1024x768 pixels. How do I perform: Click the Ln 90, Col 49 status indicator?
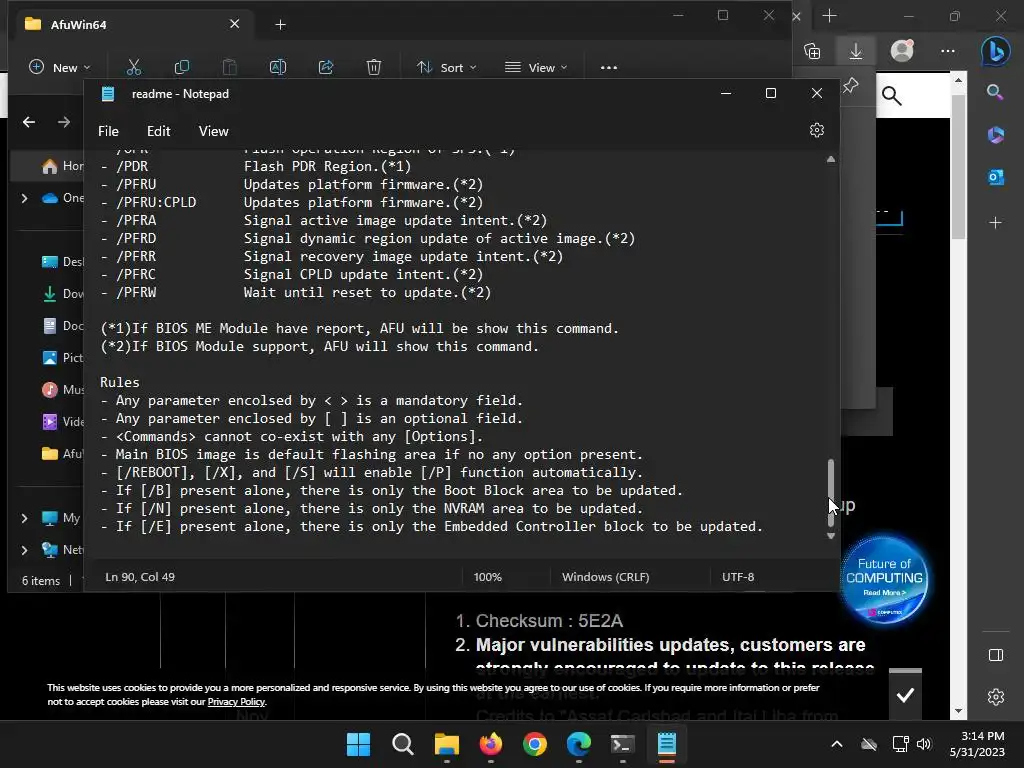pyautogui.click(x=140, y=577)
